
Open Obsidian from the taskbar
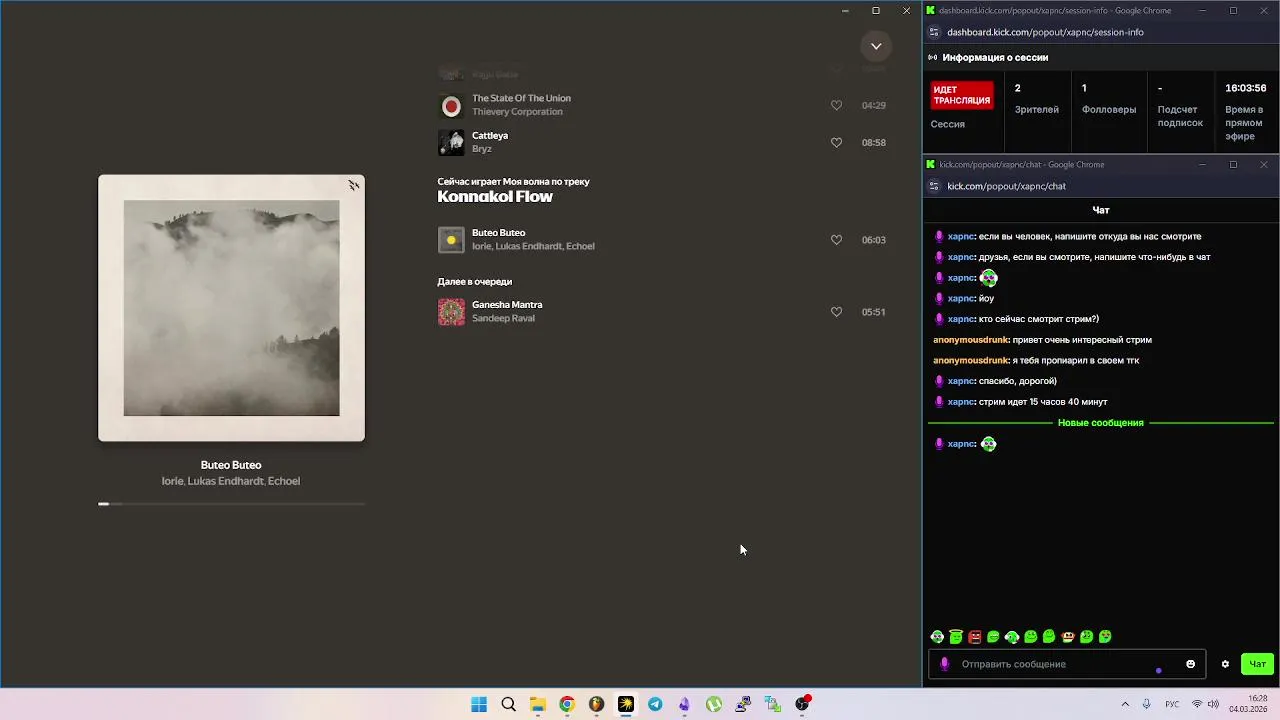(x=684, y=705)
